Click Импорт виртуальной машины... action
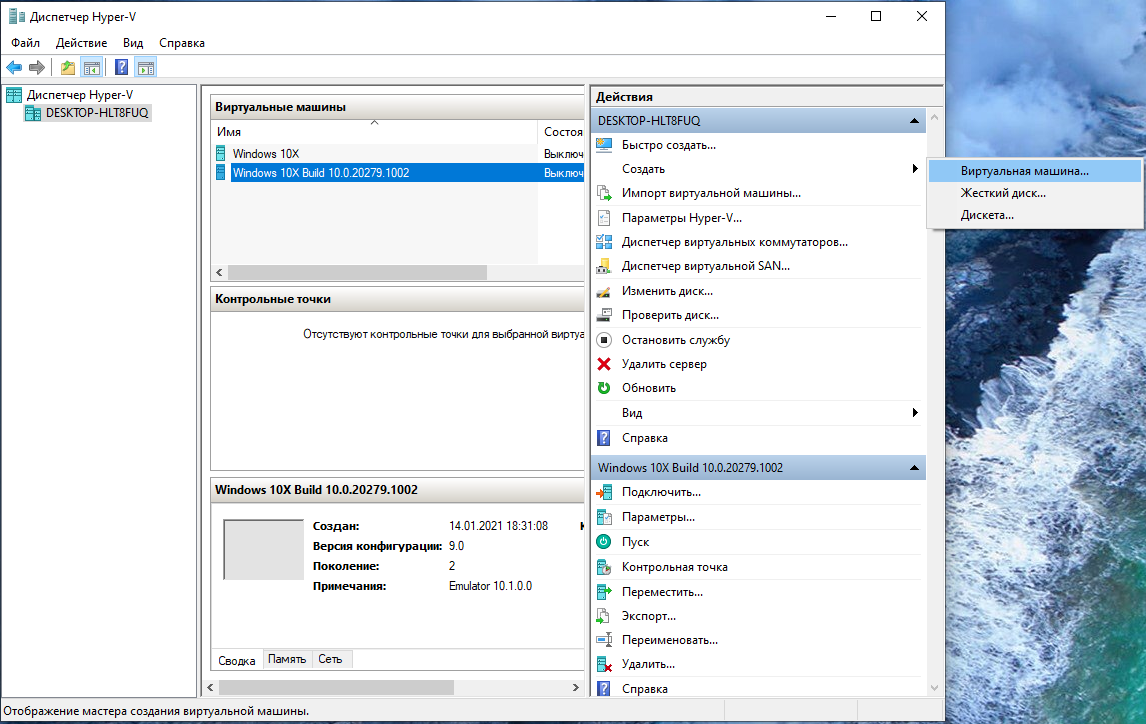 pos(711,193)
